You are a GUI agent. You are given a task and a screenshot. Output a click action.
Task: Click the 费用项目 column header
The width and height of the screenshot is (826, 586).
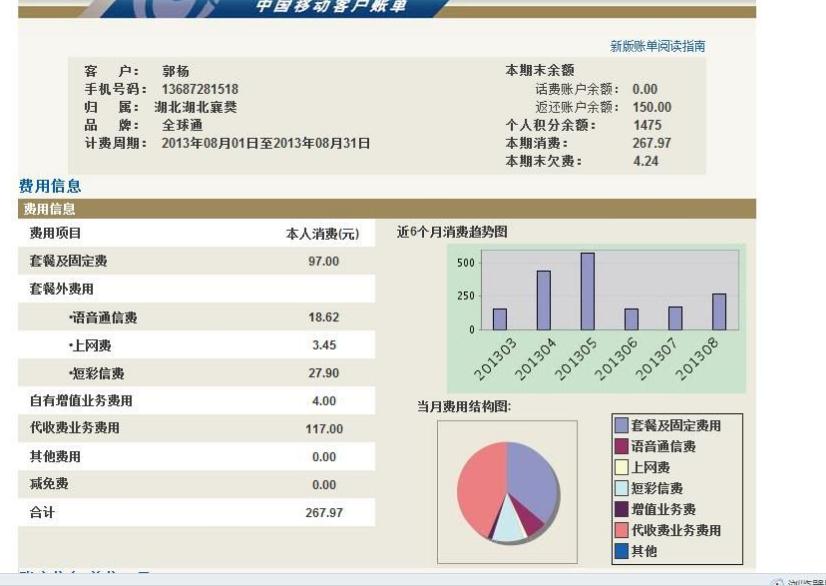pyautogui.click(x=55, y=233)
